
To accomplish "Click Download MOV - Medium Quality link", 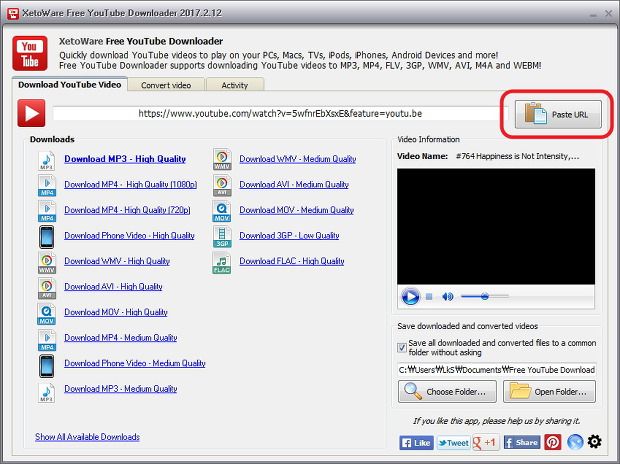I will pos(297,210).
